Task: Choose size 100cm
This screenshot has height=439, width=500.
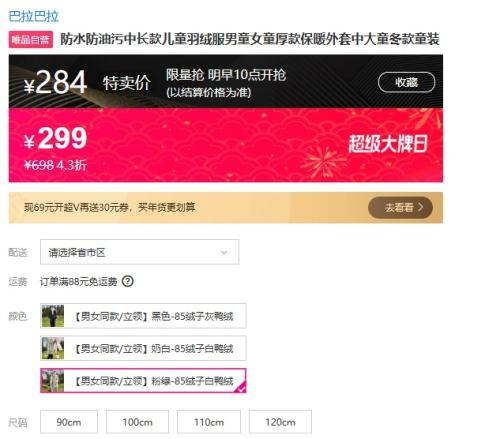Action: (137, 422)
